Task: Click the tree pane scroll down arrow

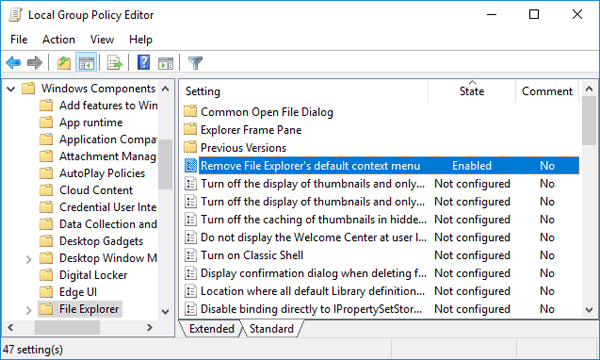Action: [165, 311]
